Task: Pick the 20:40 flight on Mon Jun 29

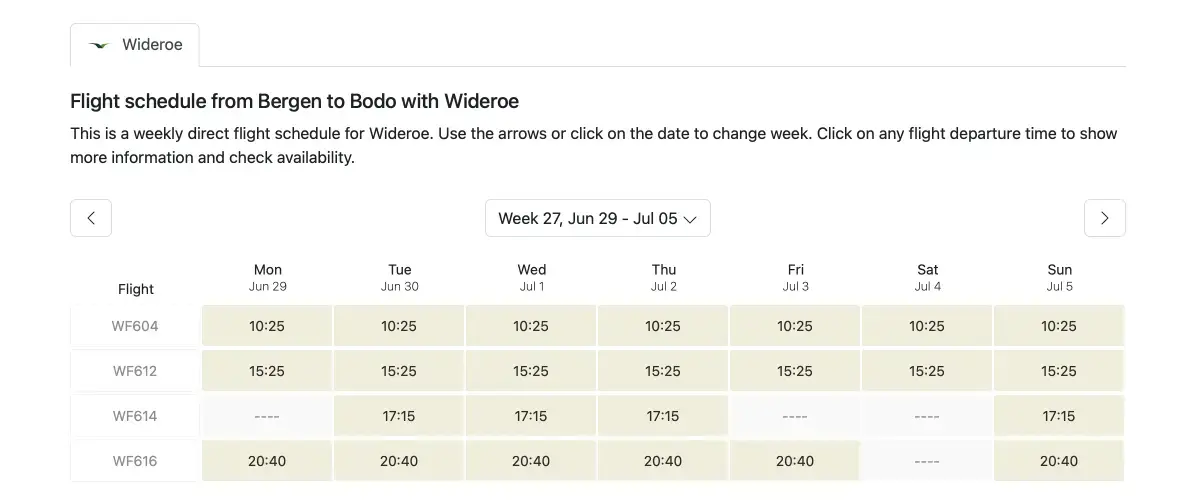Action: tap(267, 461)
